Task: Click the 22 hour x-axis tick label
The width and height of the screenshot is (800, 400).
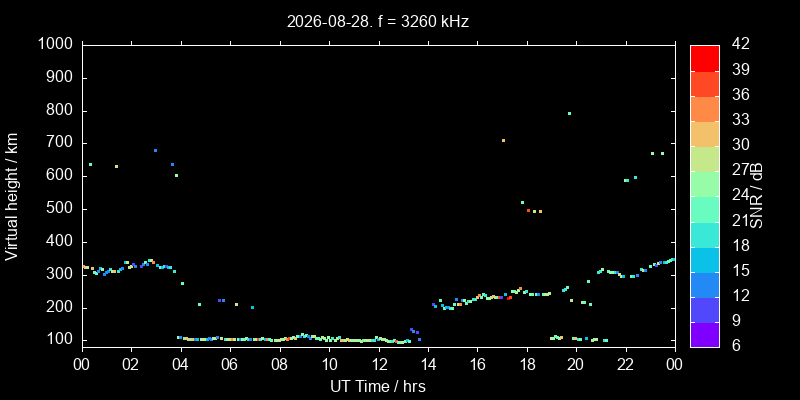Action: pos(626,365)
